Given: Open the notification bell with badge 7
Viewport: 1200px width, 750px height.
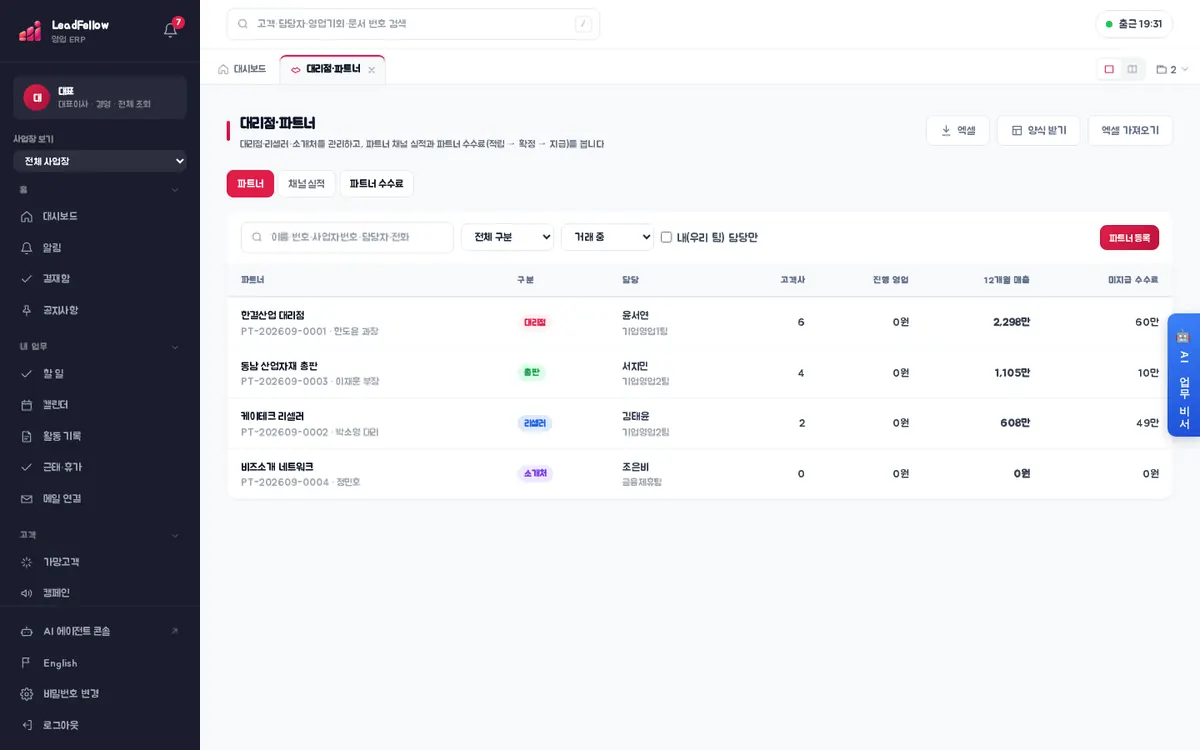Looking at the screenshot, I should [171, 29].
